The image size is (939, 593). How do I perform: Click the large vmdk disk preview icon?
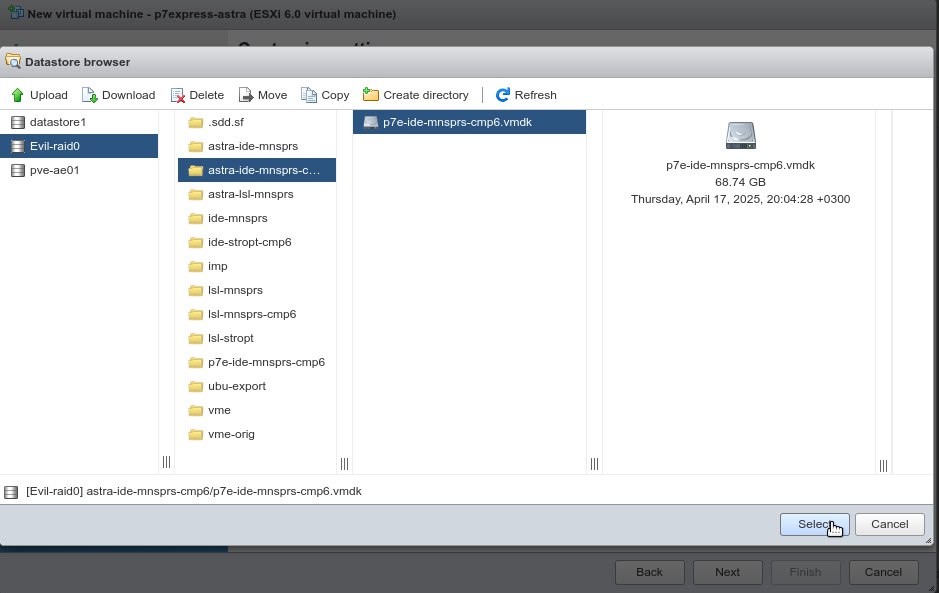click(741, 135)
